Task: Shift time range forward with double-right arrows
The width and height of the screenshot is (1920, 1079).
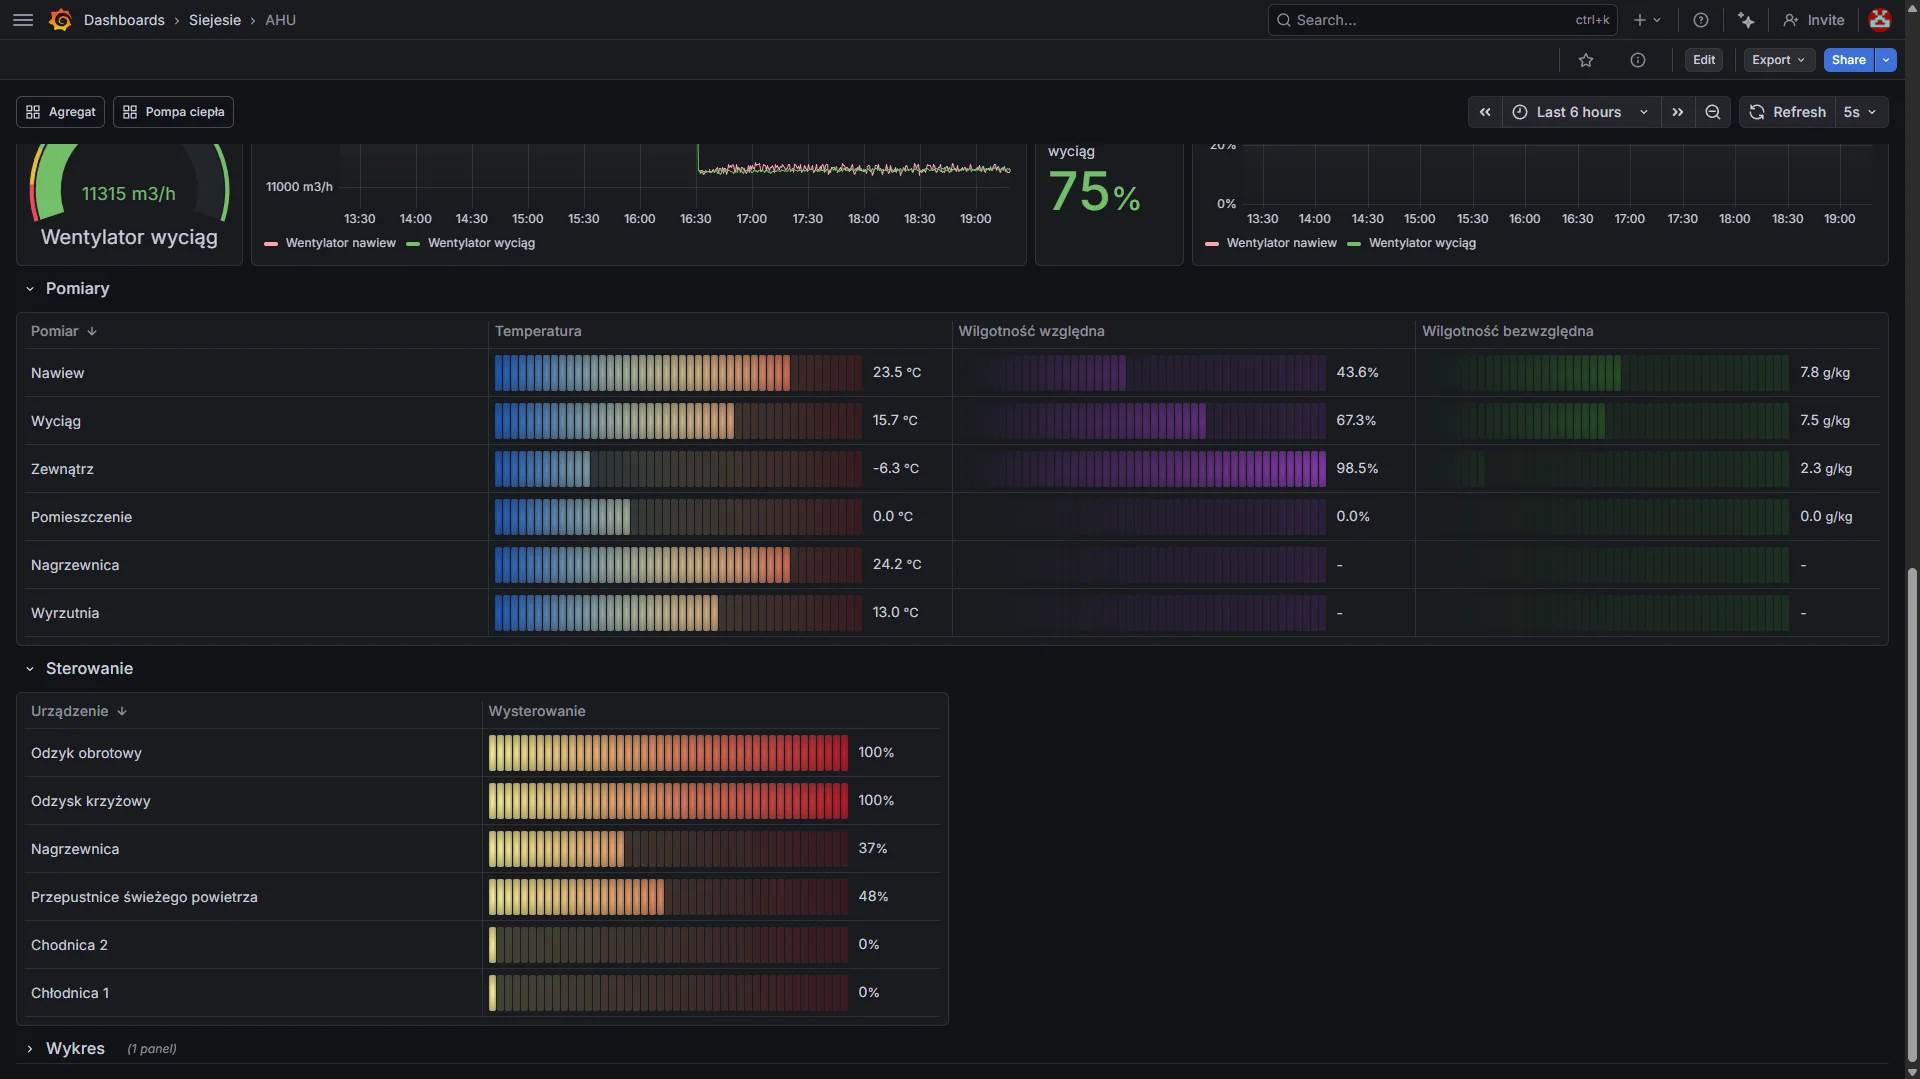Action: coord(1678,112)
